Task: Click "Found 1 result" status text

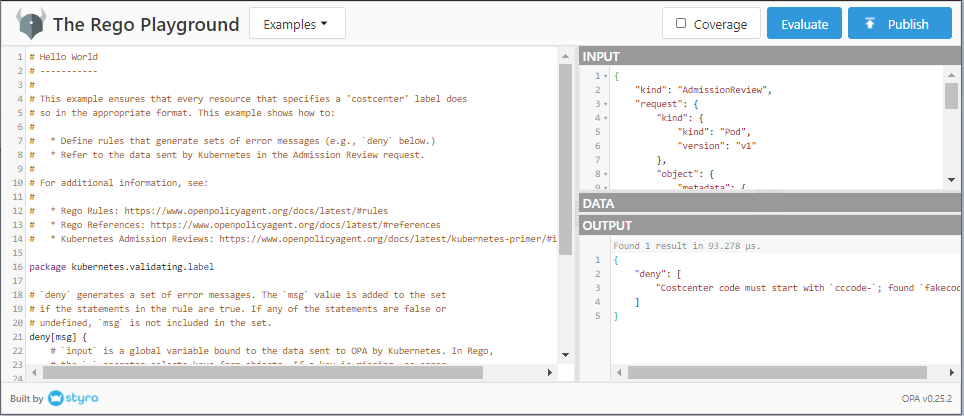Action: tap(687, 246)
